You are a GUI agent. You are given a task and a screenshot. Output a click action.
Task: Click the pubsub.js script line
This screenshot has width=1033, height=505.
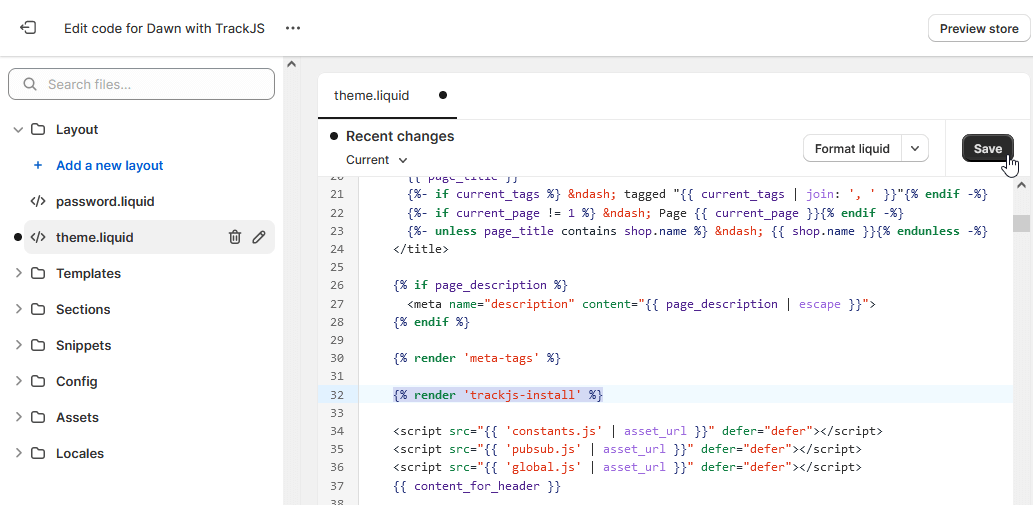627,450
